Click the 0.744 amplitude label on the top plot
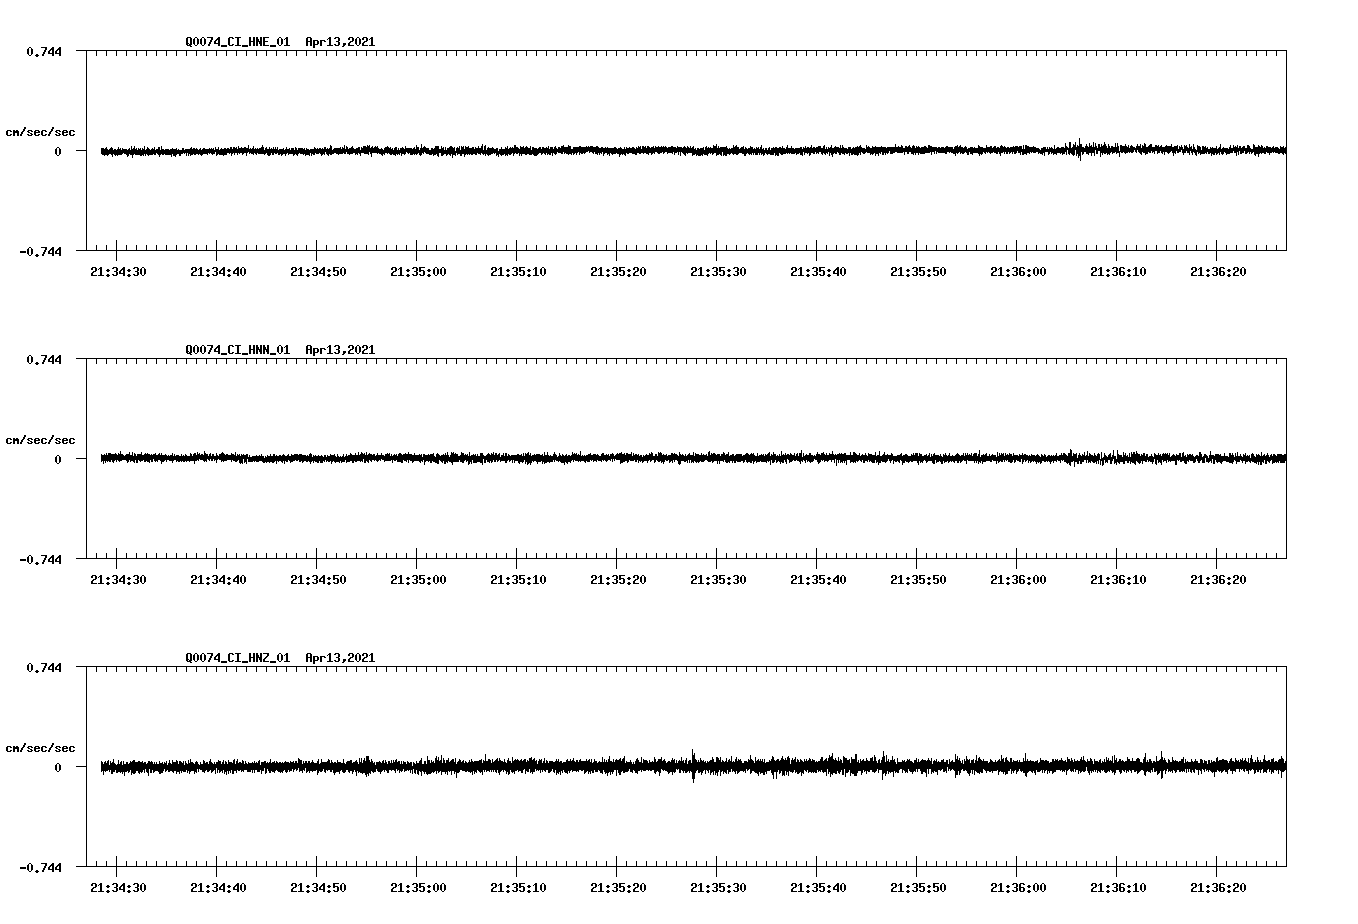 44,49
